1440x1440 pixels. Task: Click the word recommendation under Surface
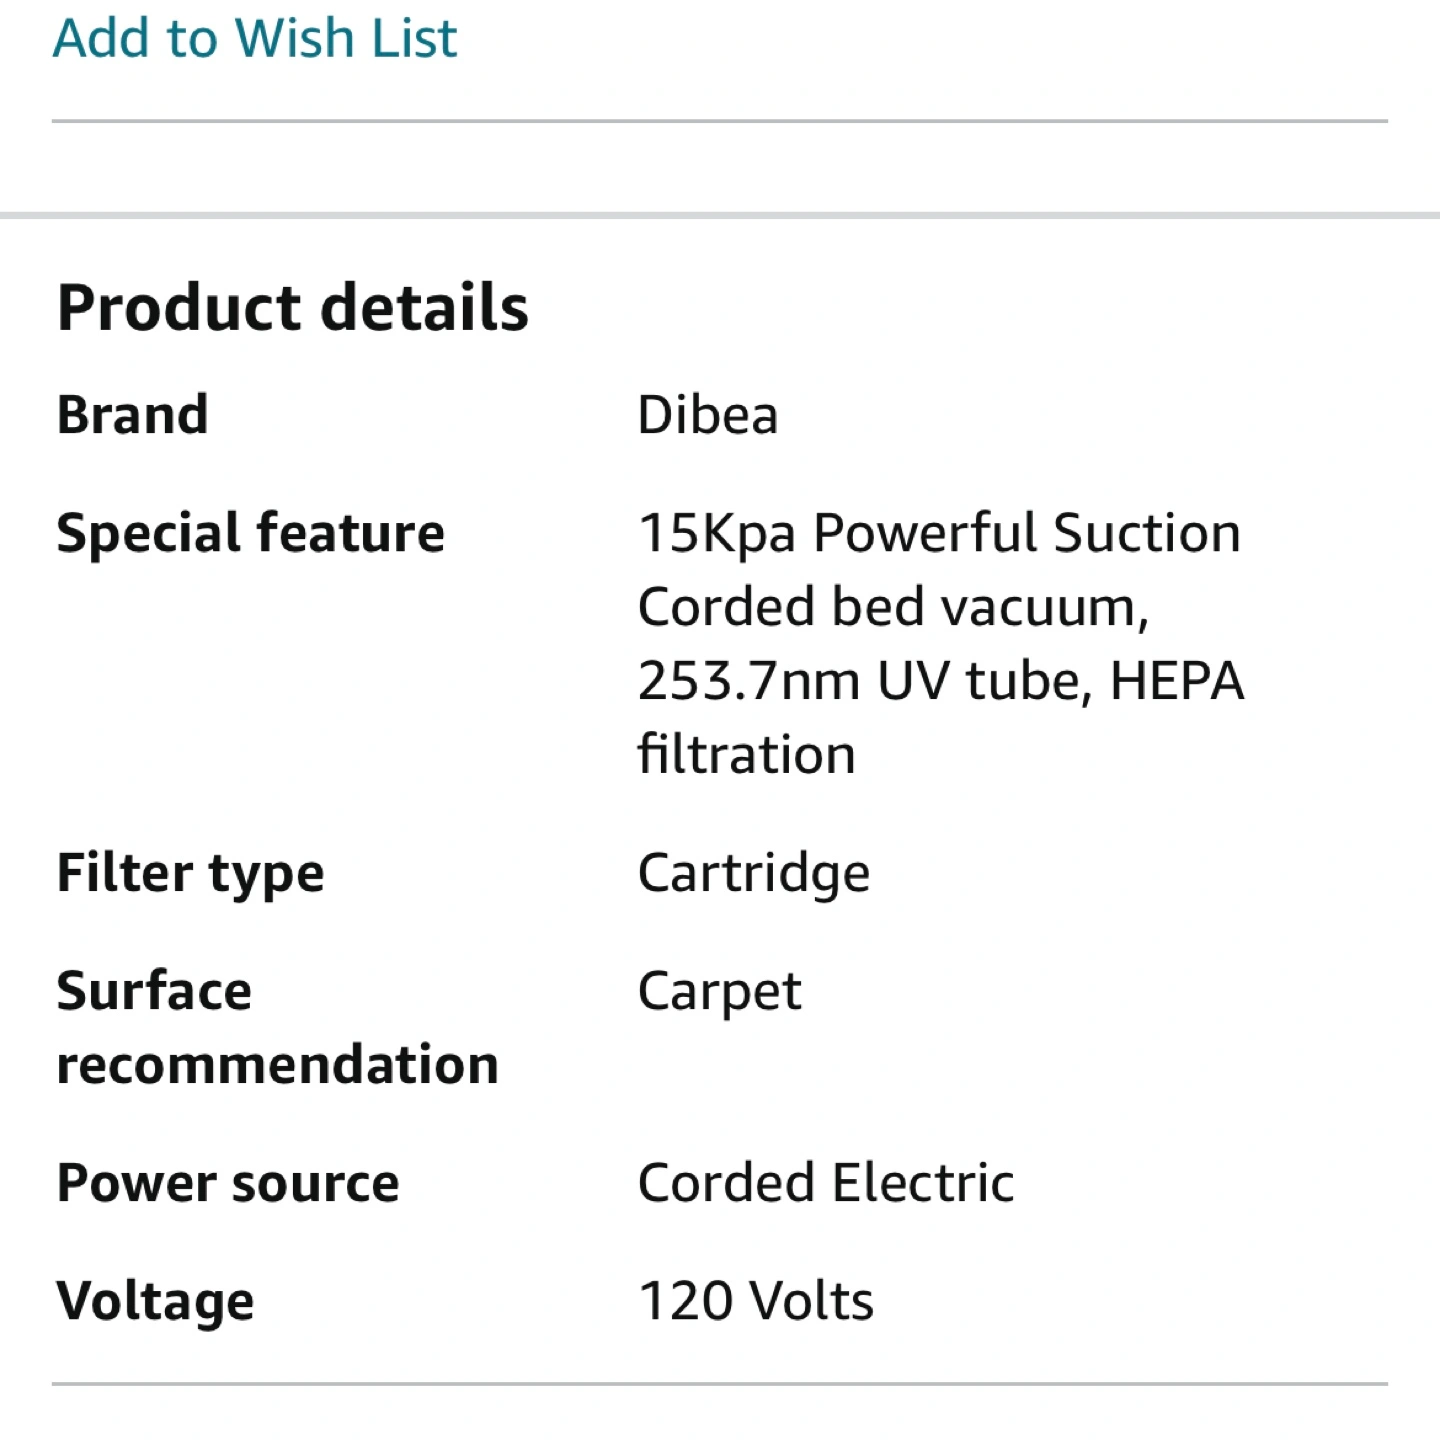coord(277,1064)
